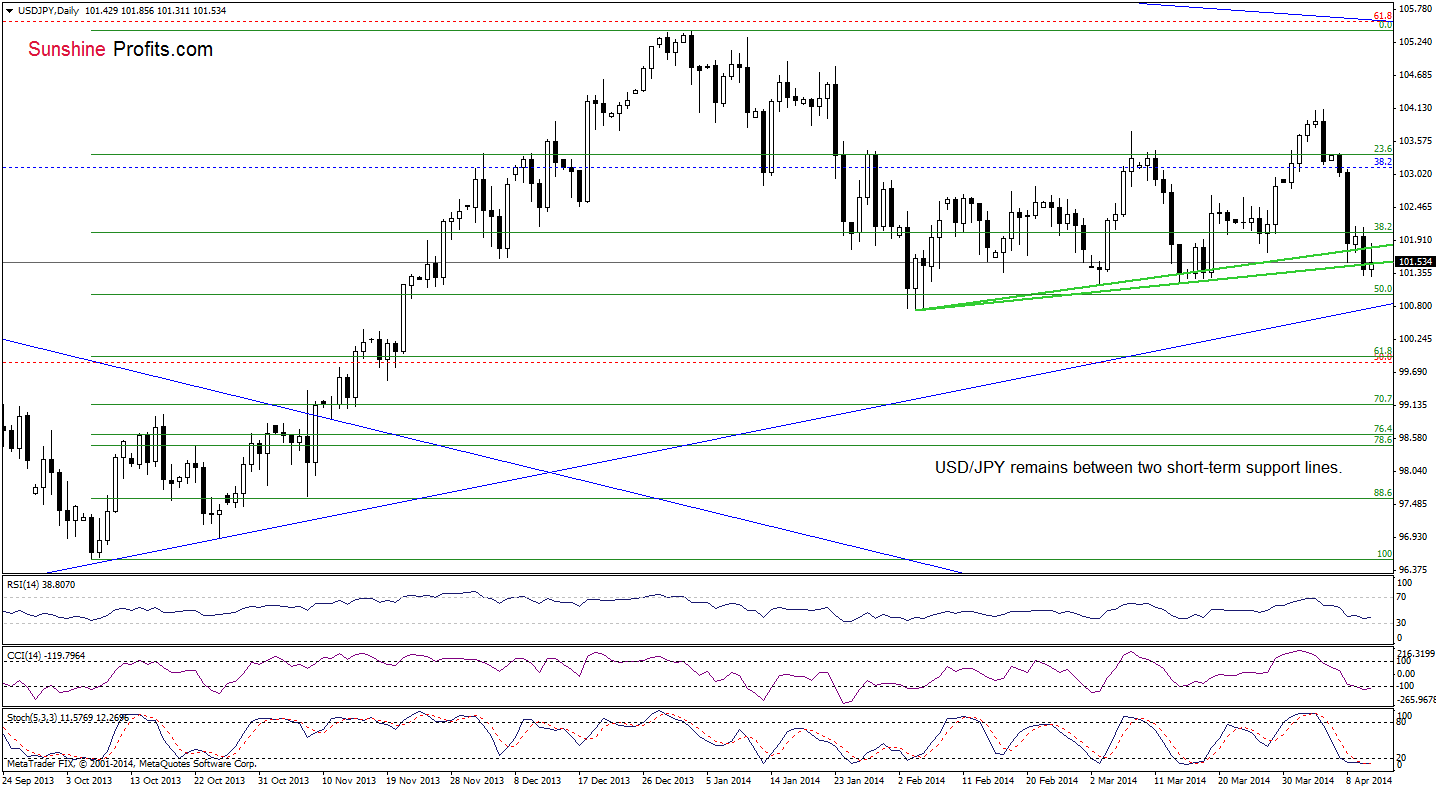Click the 20 Feb 2014 date label
Image resolution: width=1436 pixels, height=789 pixels.
coord(1050,779)
